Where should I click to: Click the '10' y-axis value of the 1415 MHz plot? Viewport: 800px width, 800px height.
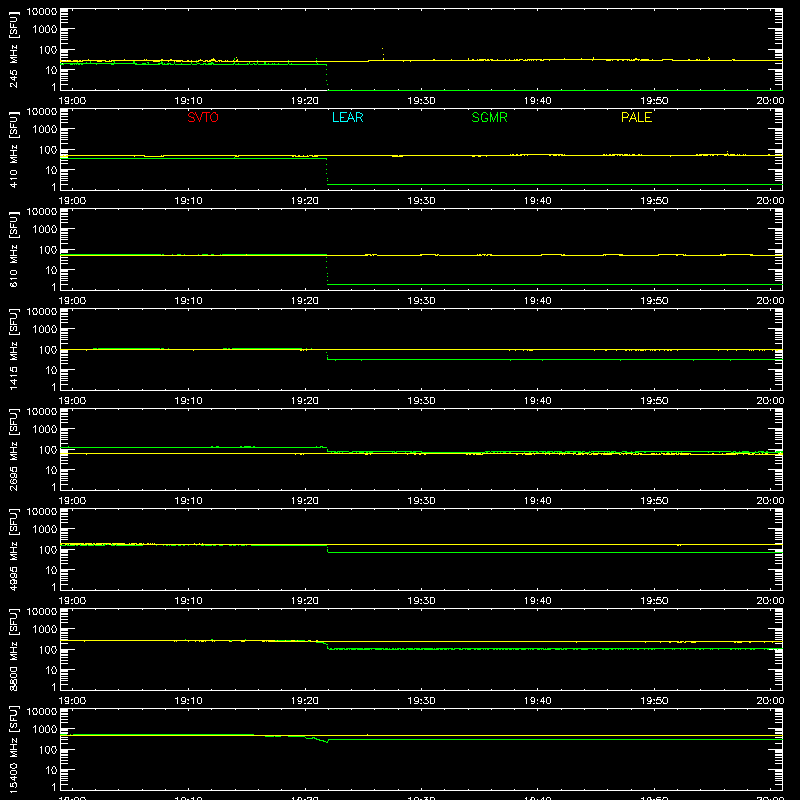click(x=51, y=370)
